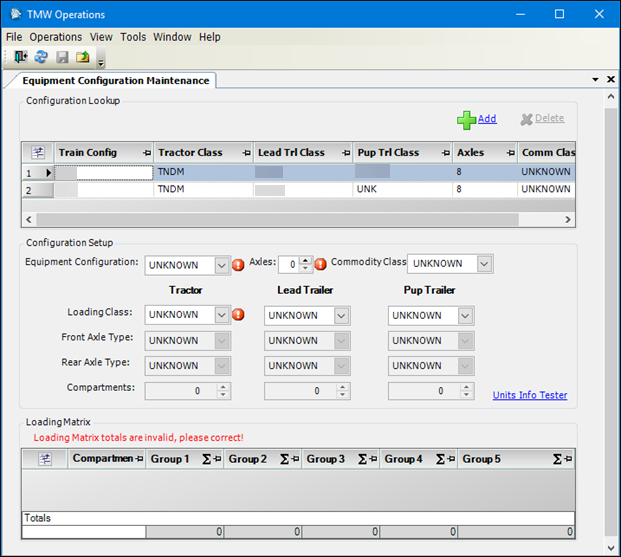Open the Lead Trailer Loading Class dropdown
The height and width of the screenshot is (557, 621).
click(341, 315)
